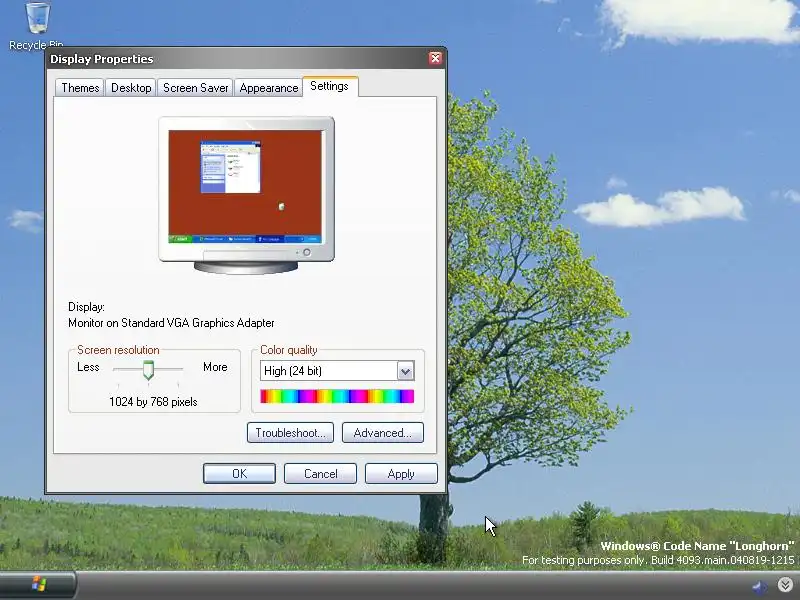Viewport: 800px width, 600px height.
Task: Click the 'More' resolution label
Action: click(x=215, y=367)
